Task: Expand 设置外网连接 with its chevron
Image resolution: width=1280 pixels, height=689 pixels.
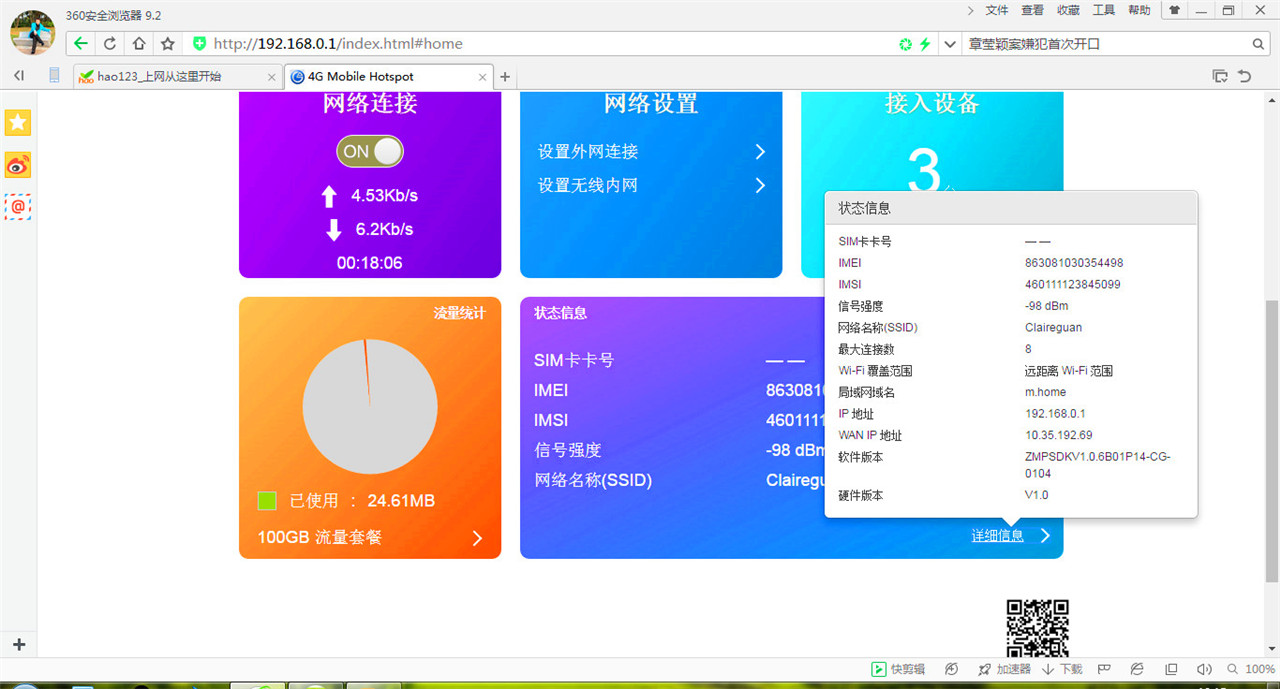Action: coord(760,151)
